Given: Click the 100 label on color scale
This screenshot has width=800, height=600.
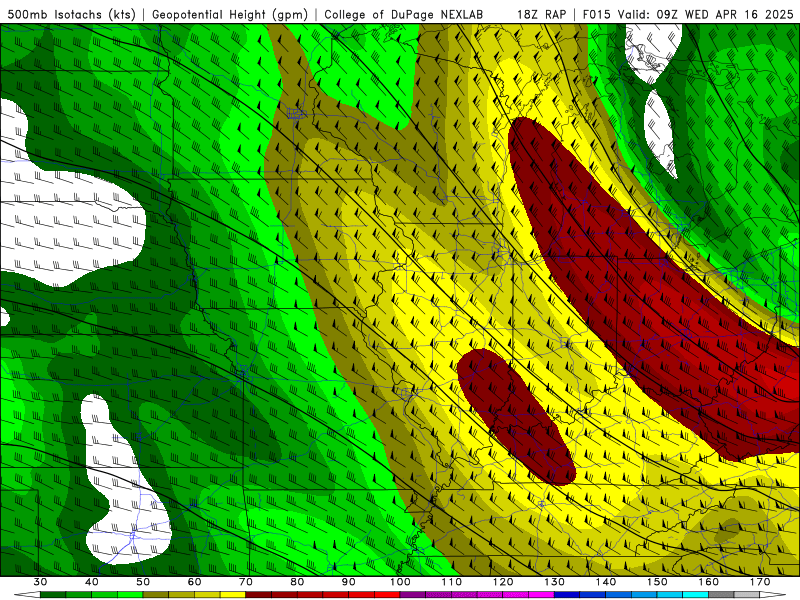Looking at the screenshot, I should point(401,582).
